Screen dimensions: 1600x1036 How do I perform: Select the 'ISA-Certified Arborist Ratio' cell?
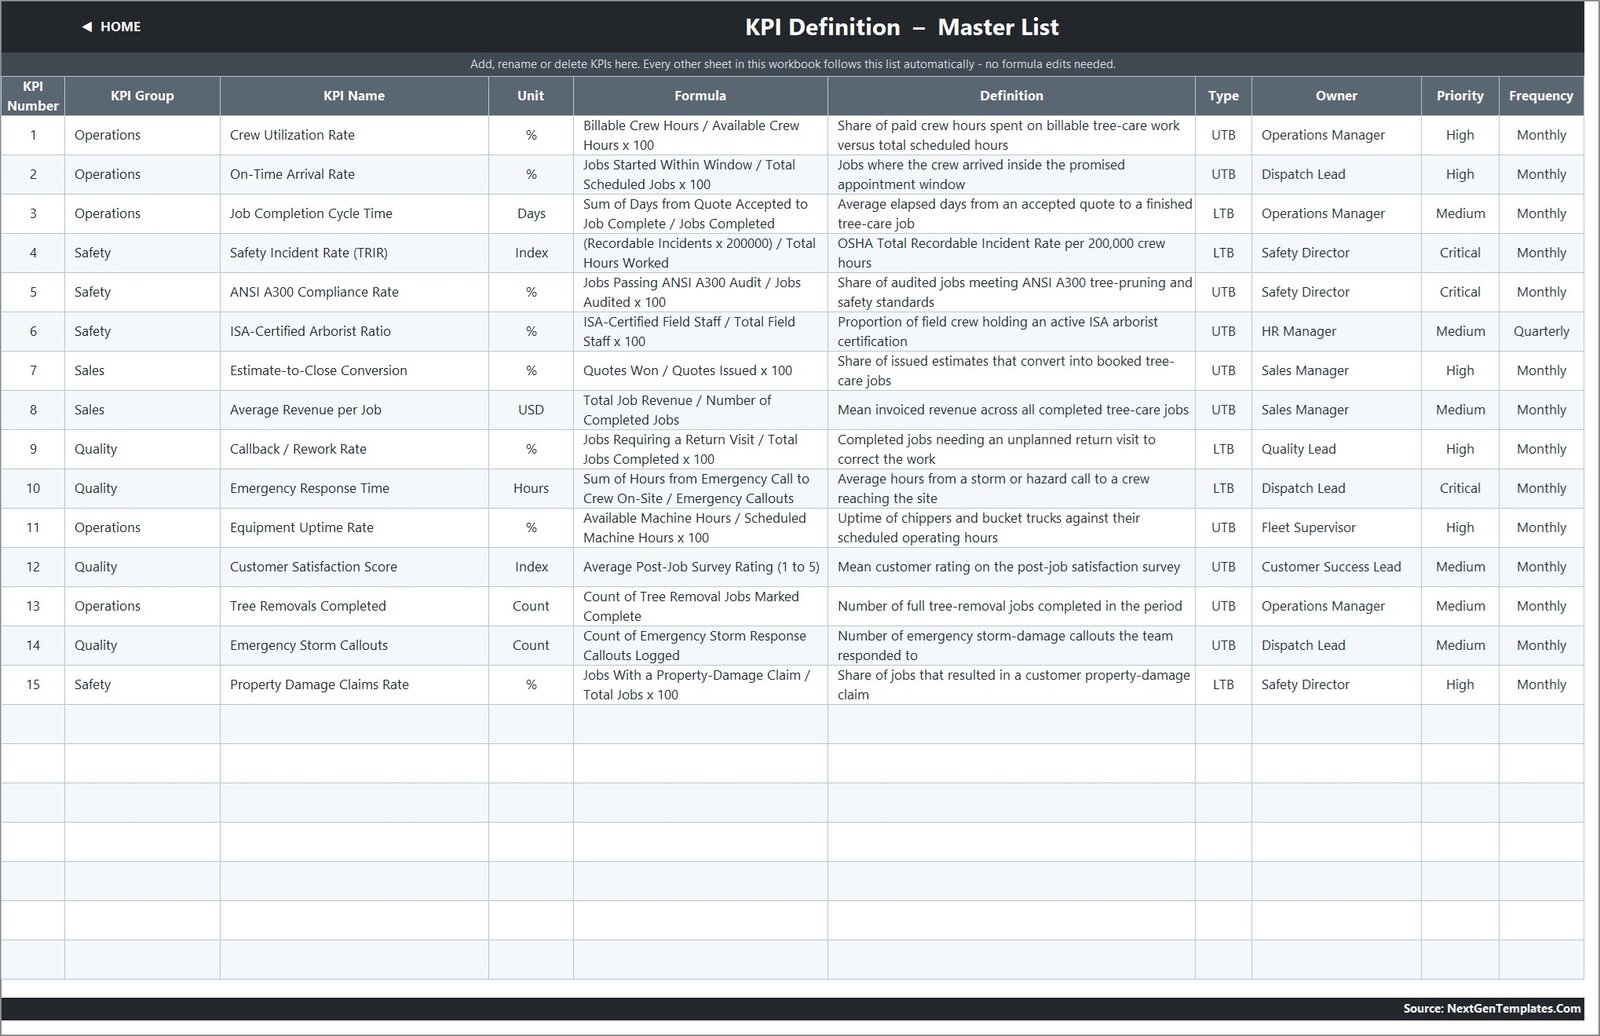pyautogui.click(x=354, y=331)
